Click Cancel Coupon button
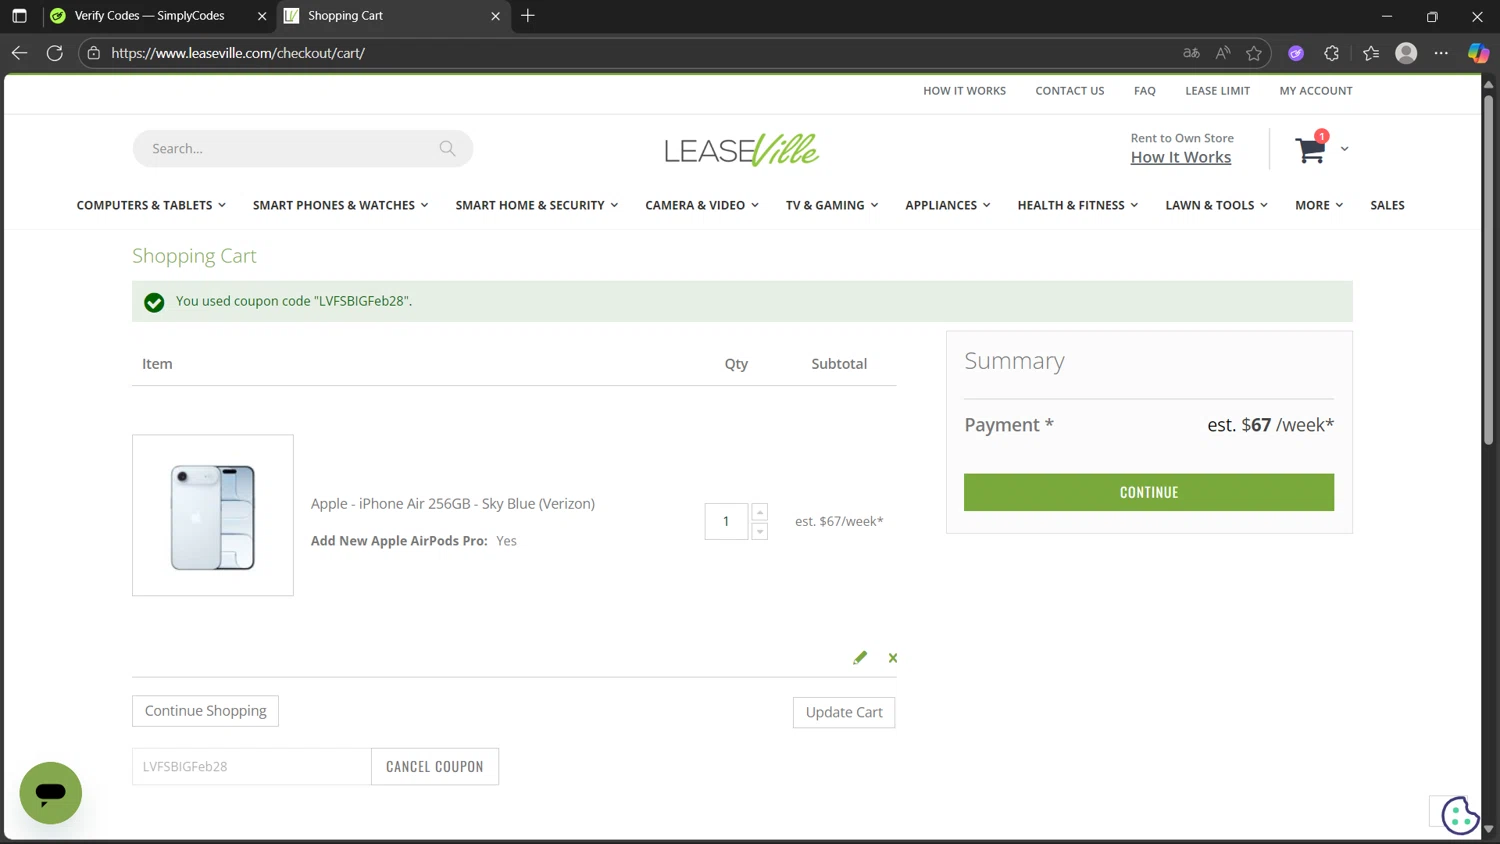The image size is (1500, 844). pyautogui.click(x=435, y=767)
